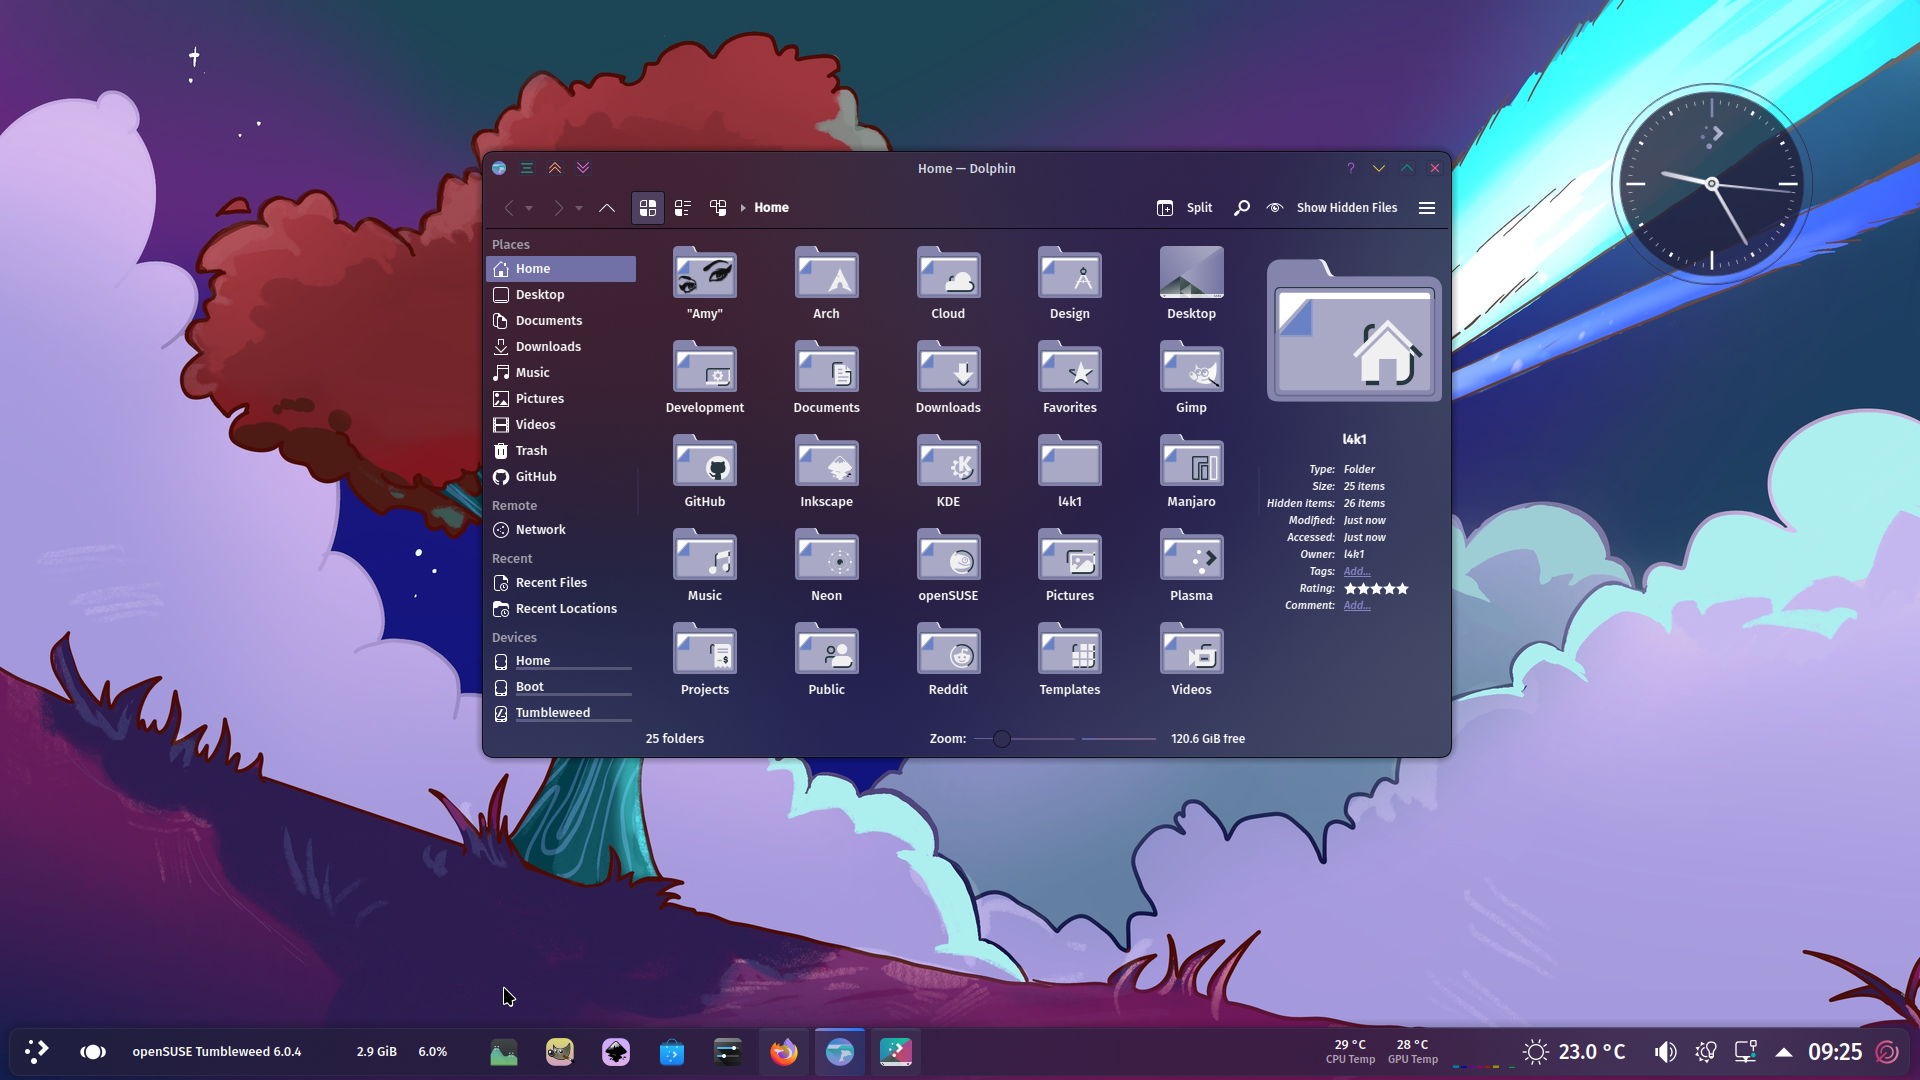
Task: Select Documents in Places sidebar
Action: click(561, 321)
